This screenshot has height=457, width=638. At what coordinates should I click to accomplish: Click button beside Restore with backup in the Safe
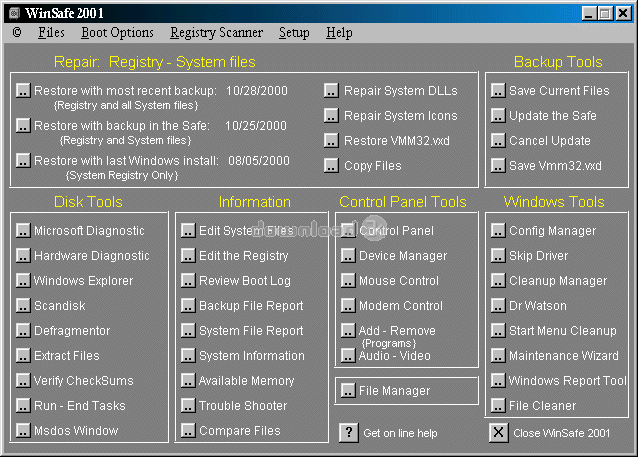tap(23, 125)
